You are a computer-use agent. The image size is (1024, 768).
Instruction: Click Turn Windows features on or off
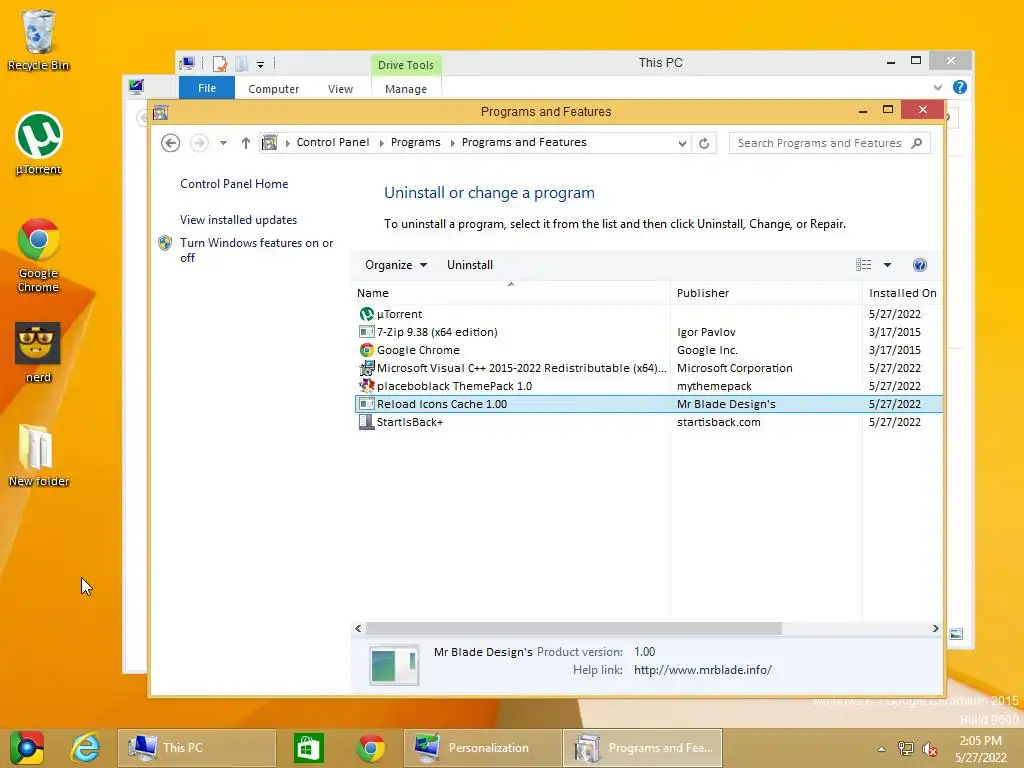[x=256, y=249]
